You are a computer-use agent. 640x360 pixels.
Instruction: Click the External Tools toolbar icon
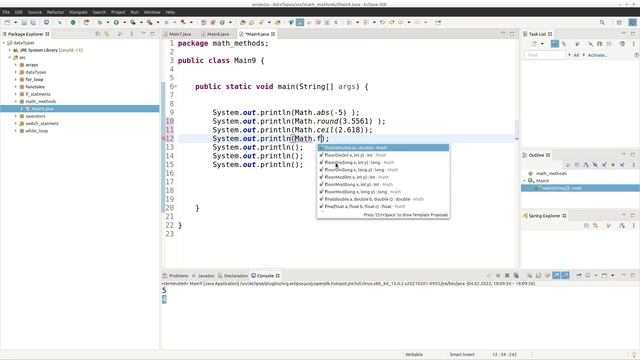tap(150, 22)
